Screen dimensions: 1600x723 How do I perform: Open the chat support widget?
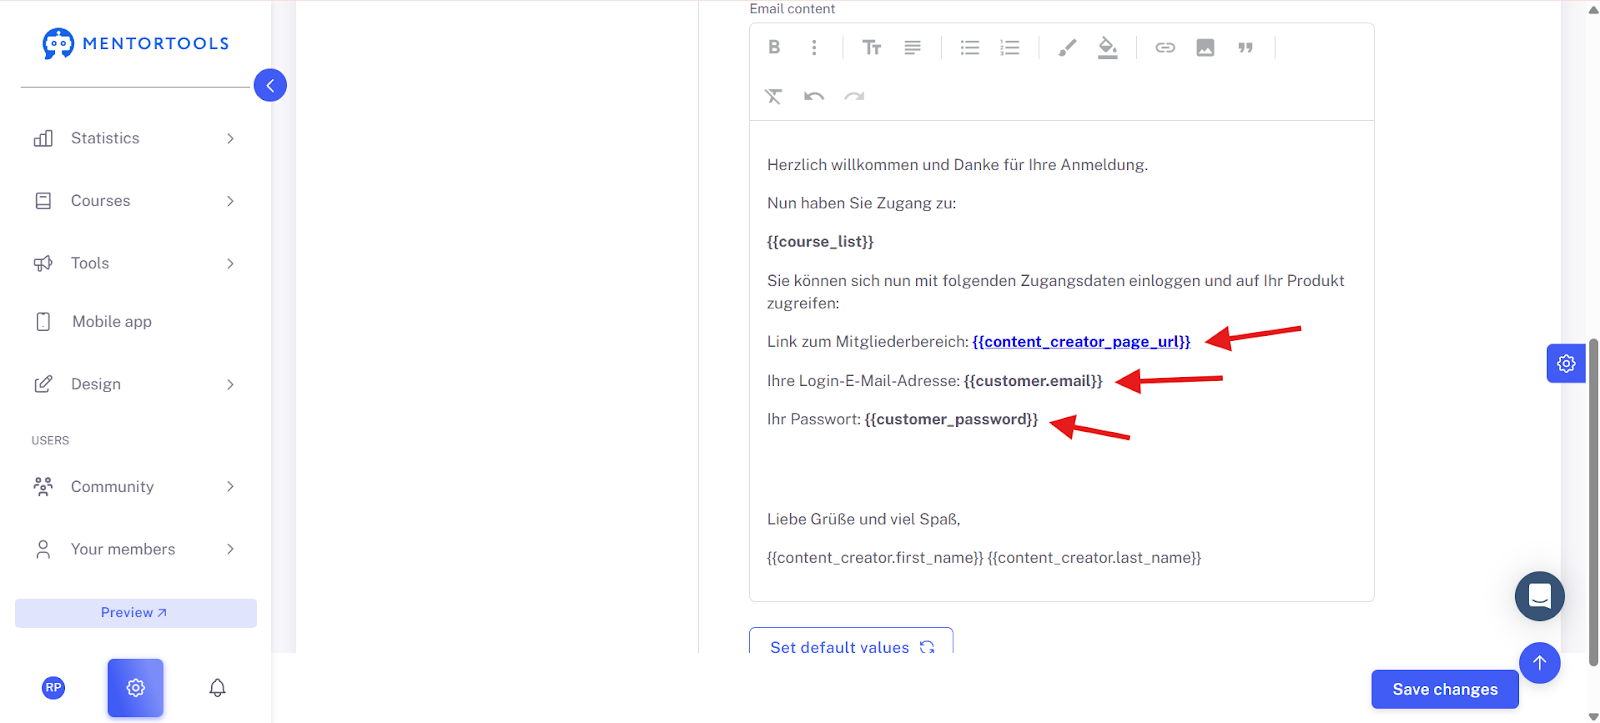(x=1540, y=596)
